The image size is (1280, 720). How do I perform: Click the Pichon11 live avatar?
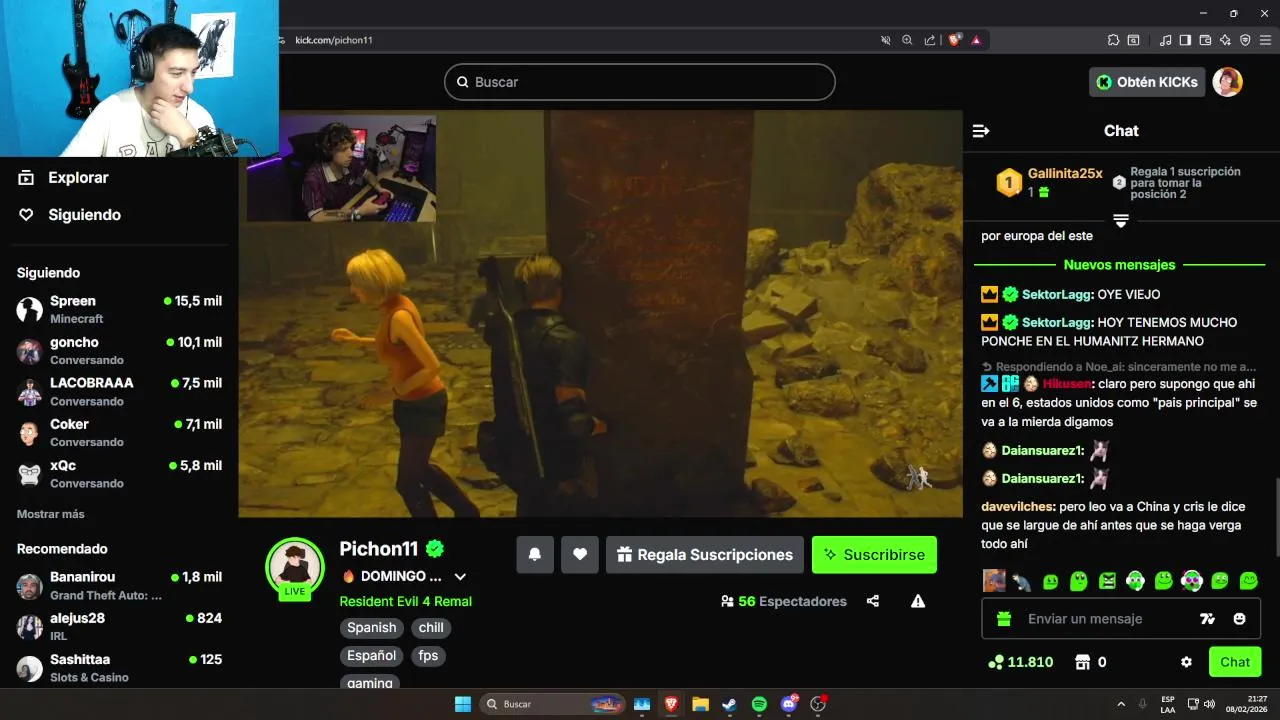tap(295, 567)
